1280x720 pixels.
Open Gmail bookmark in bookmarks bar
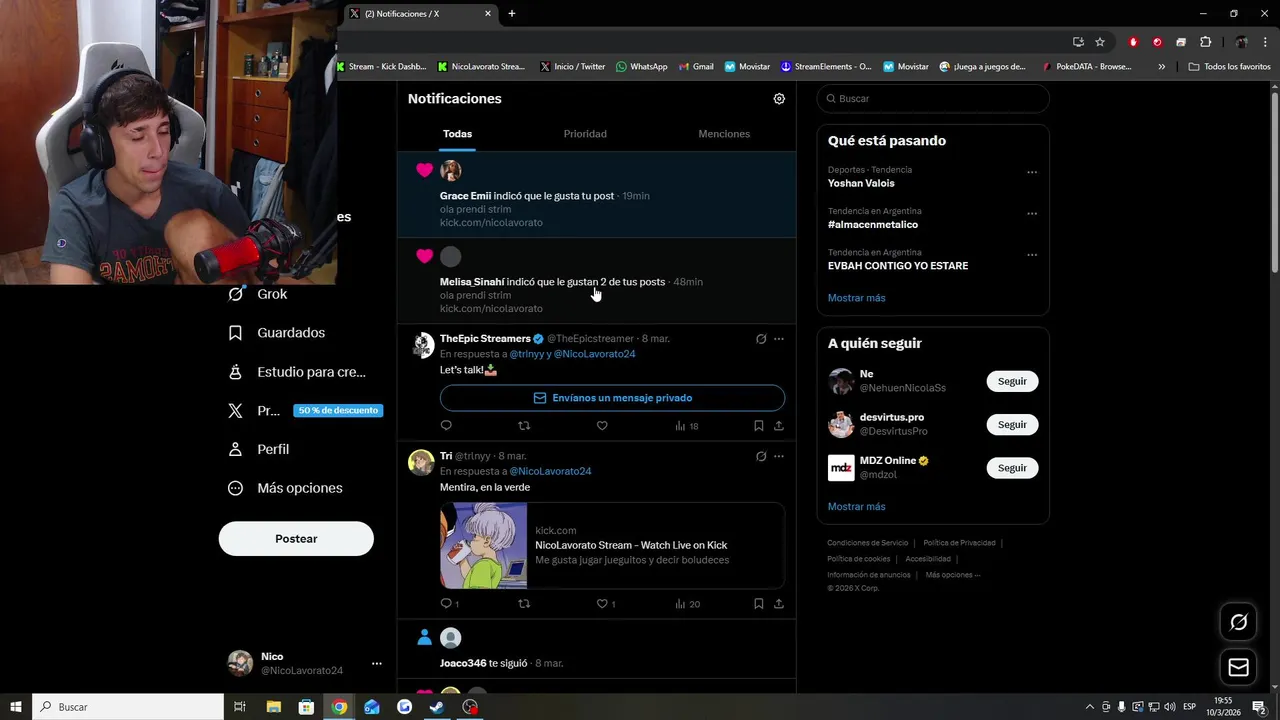point(696,67)
